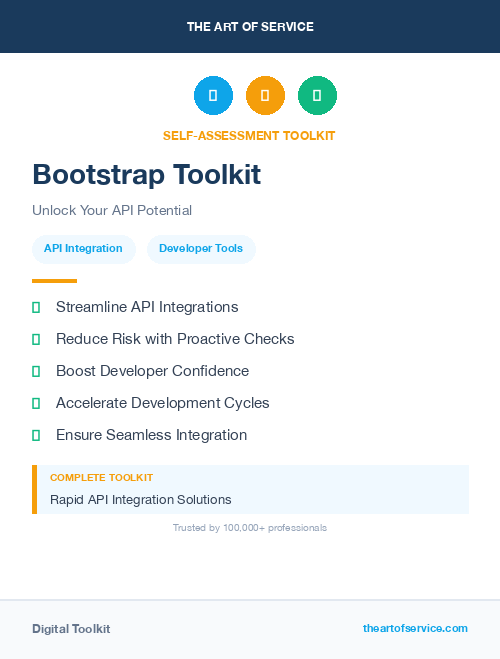Viewport: 500px width, 659px height.
Task: Click the Streamline API Integrations text
Action: [x=147, y=307]
